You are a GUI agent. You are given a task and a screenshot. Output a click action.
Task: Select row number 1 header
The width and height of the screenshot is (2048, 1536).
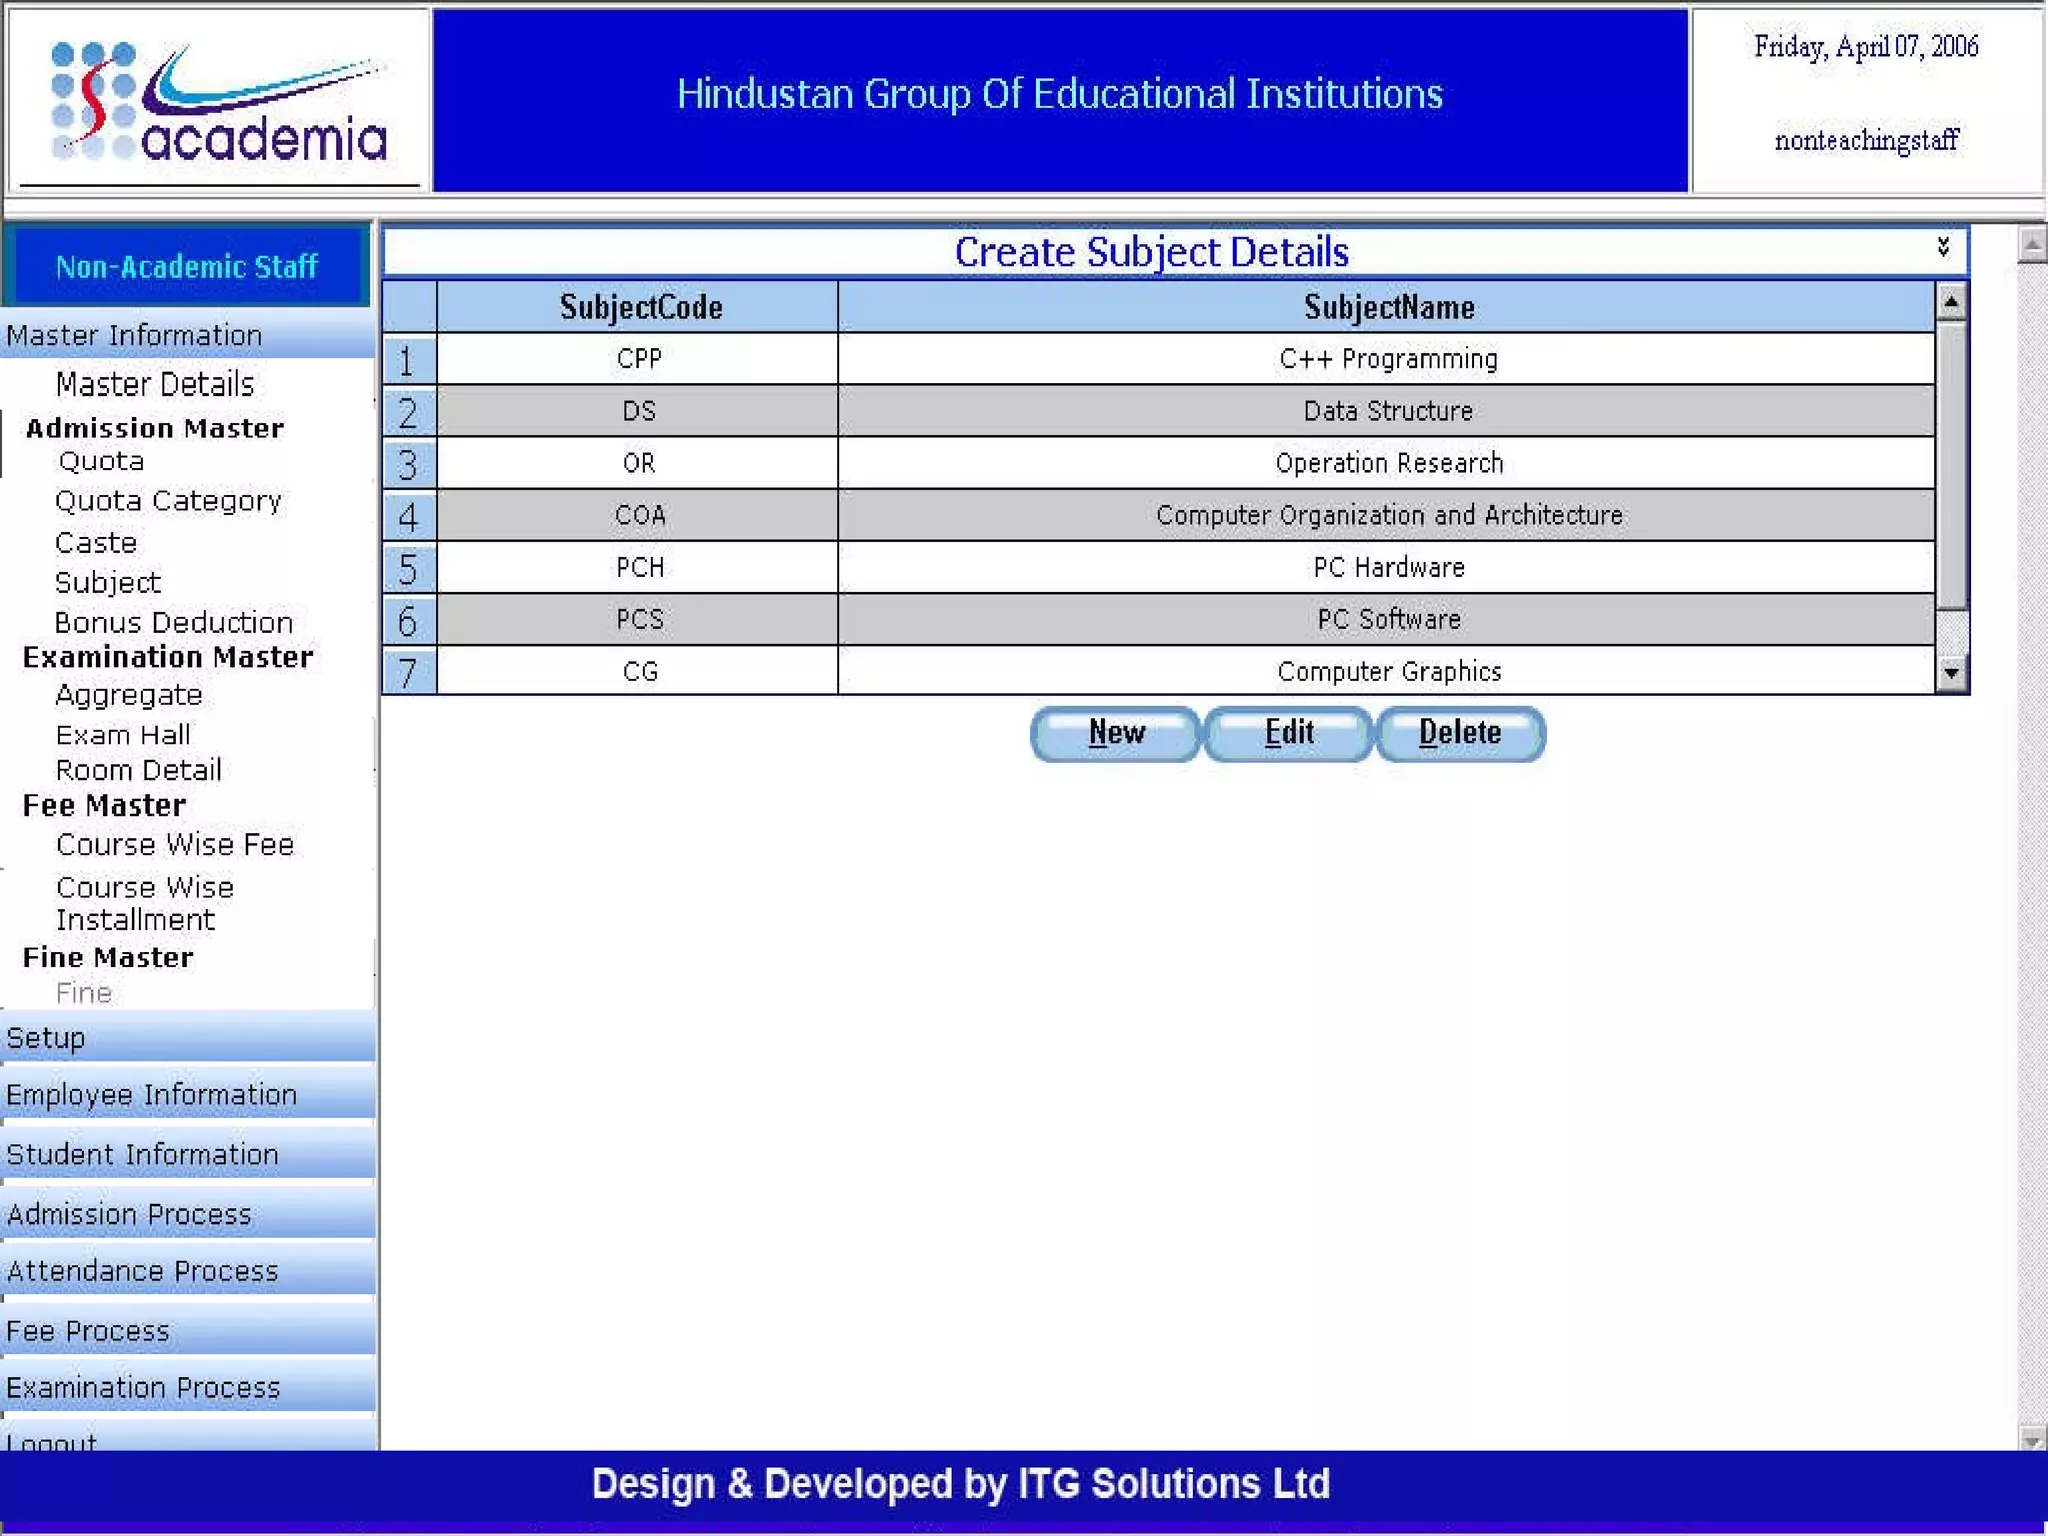pyautogui.click(x=408, y=360)
